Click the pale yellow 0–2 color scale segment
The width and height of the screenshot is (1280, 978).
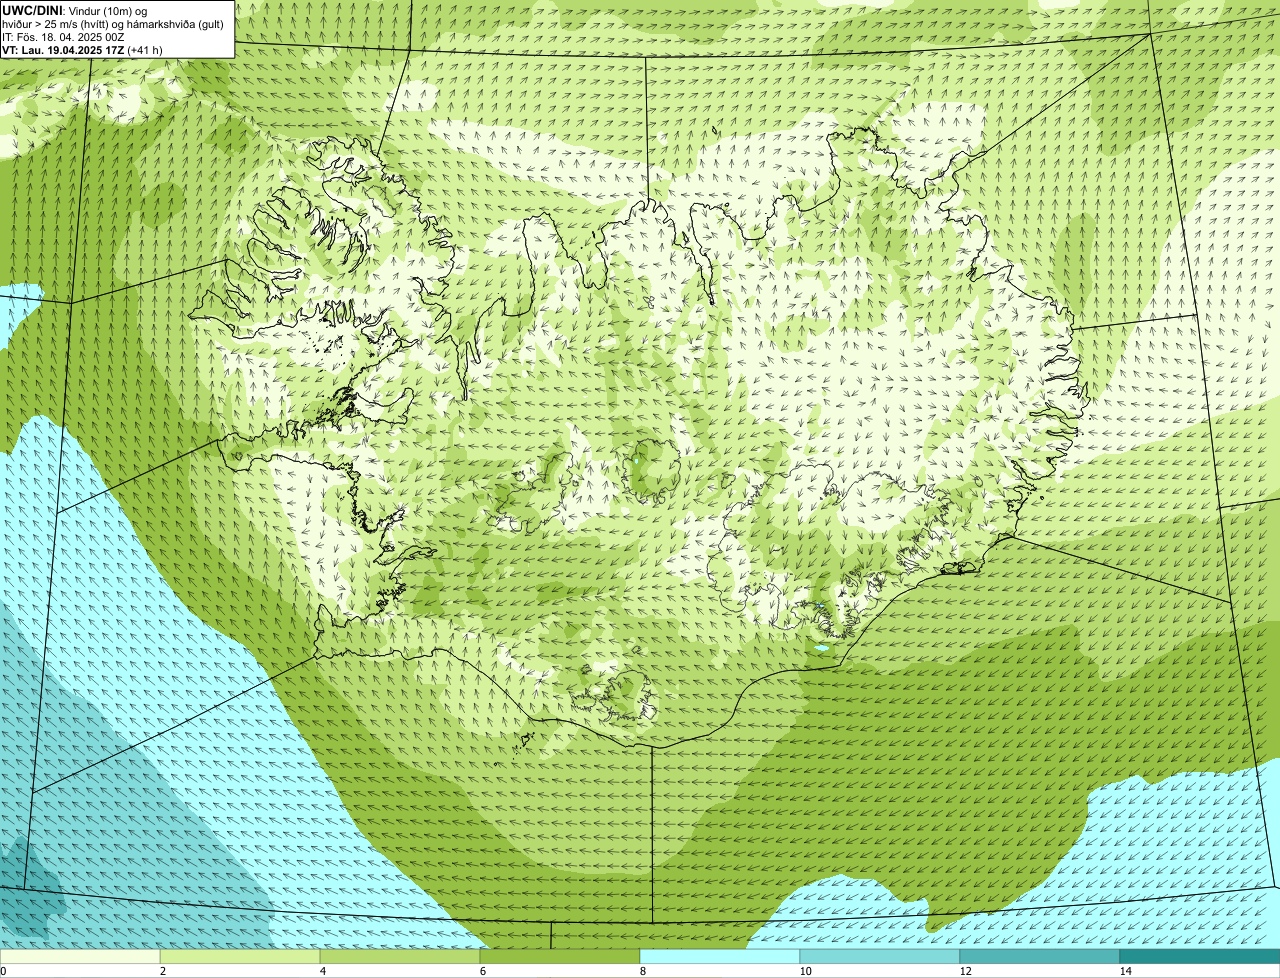pyautogui.click(x=80, y=956)
